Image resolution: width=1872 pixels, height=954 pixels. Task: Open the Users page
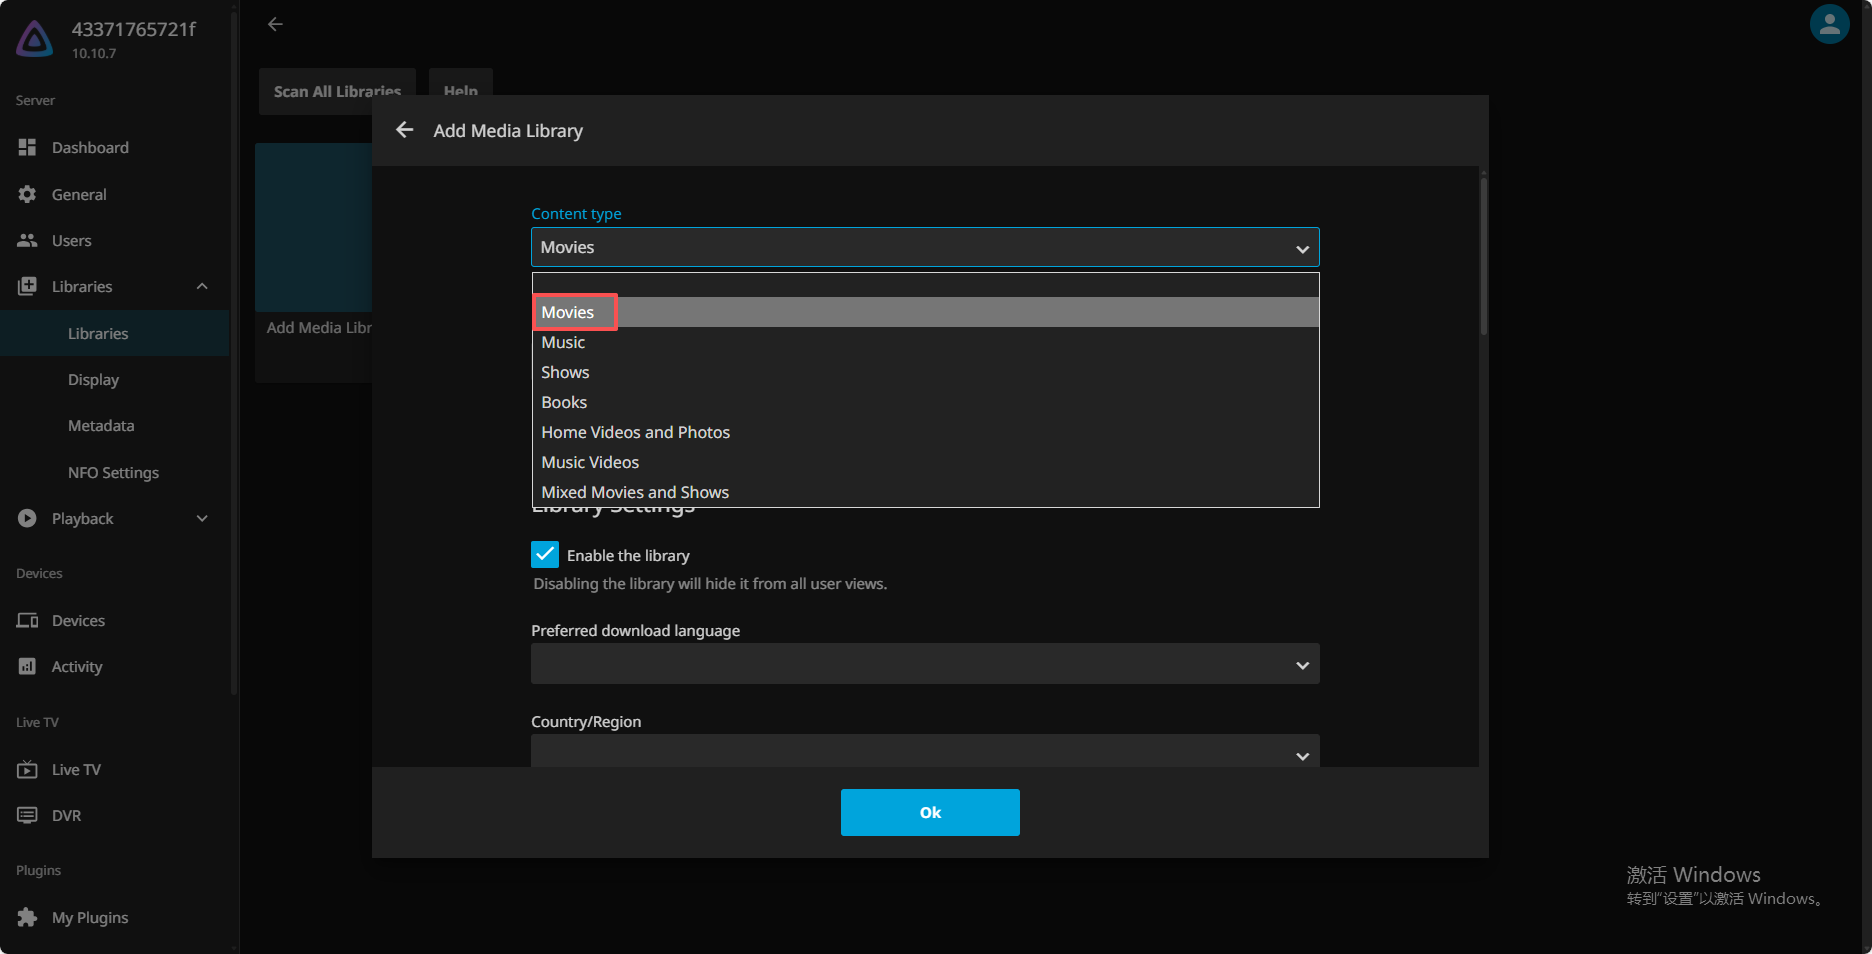point(115,240)
